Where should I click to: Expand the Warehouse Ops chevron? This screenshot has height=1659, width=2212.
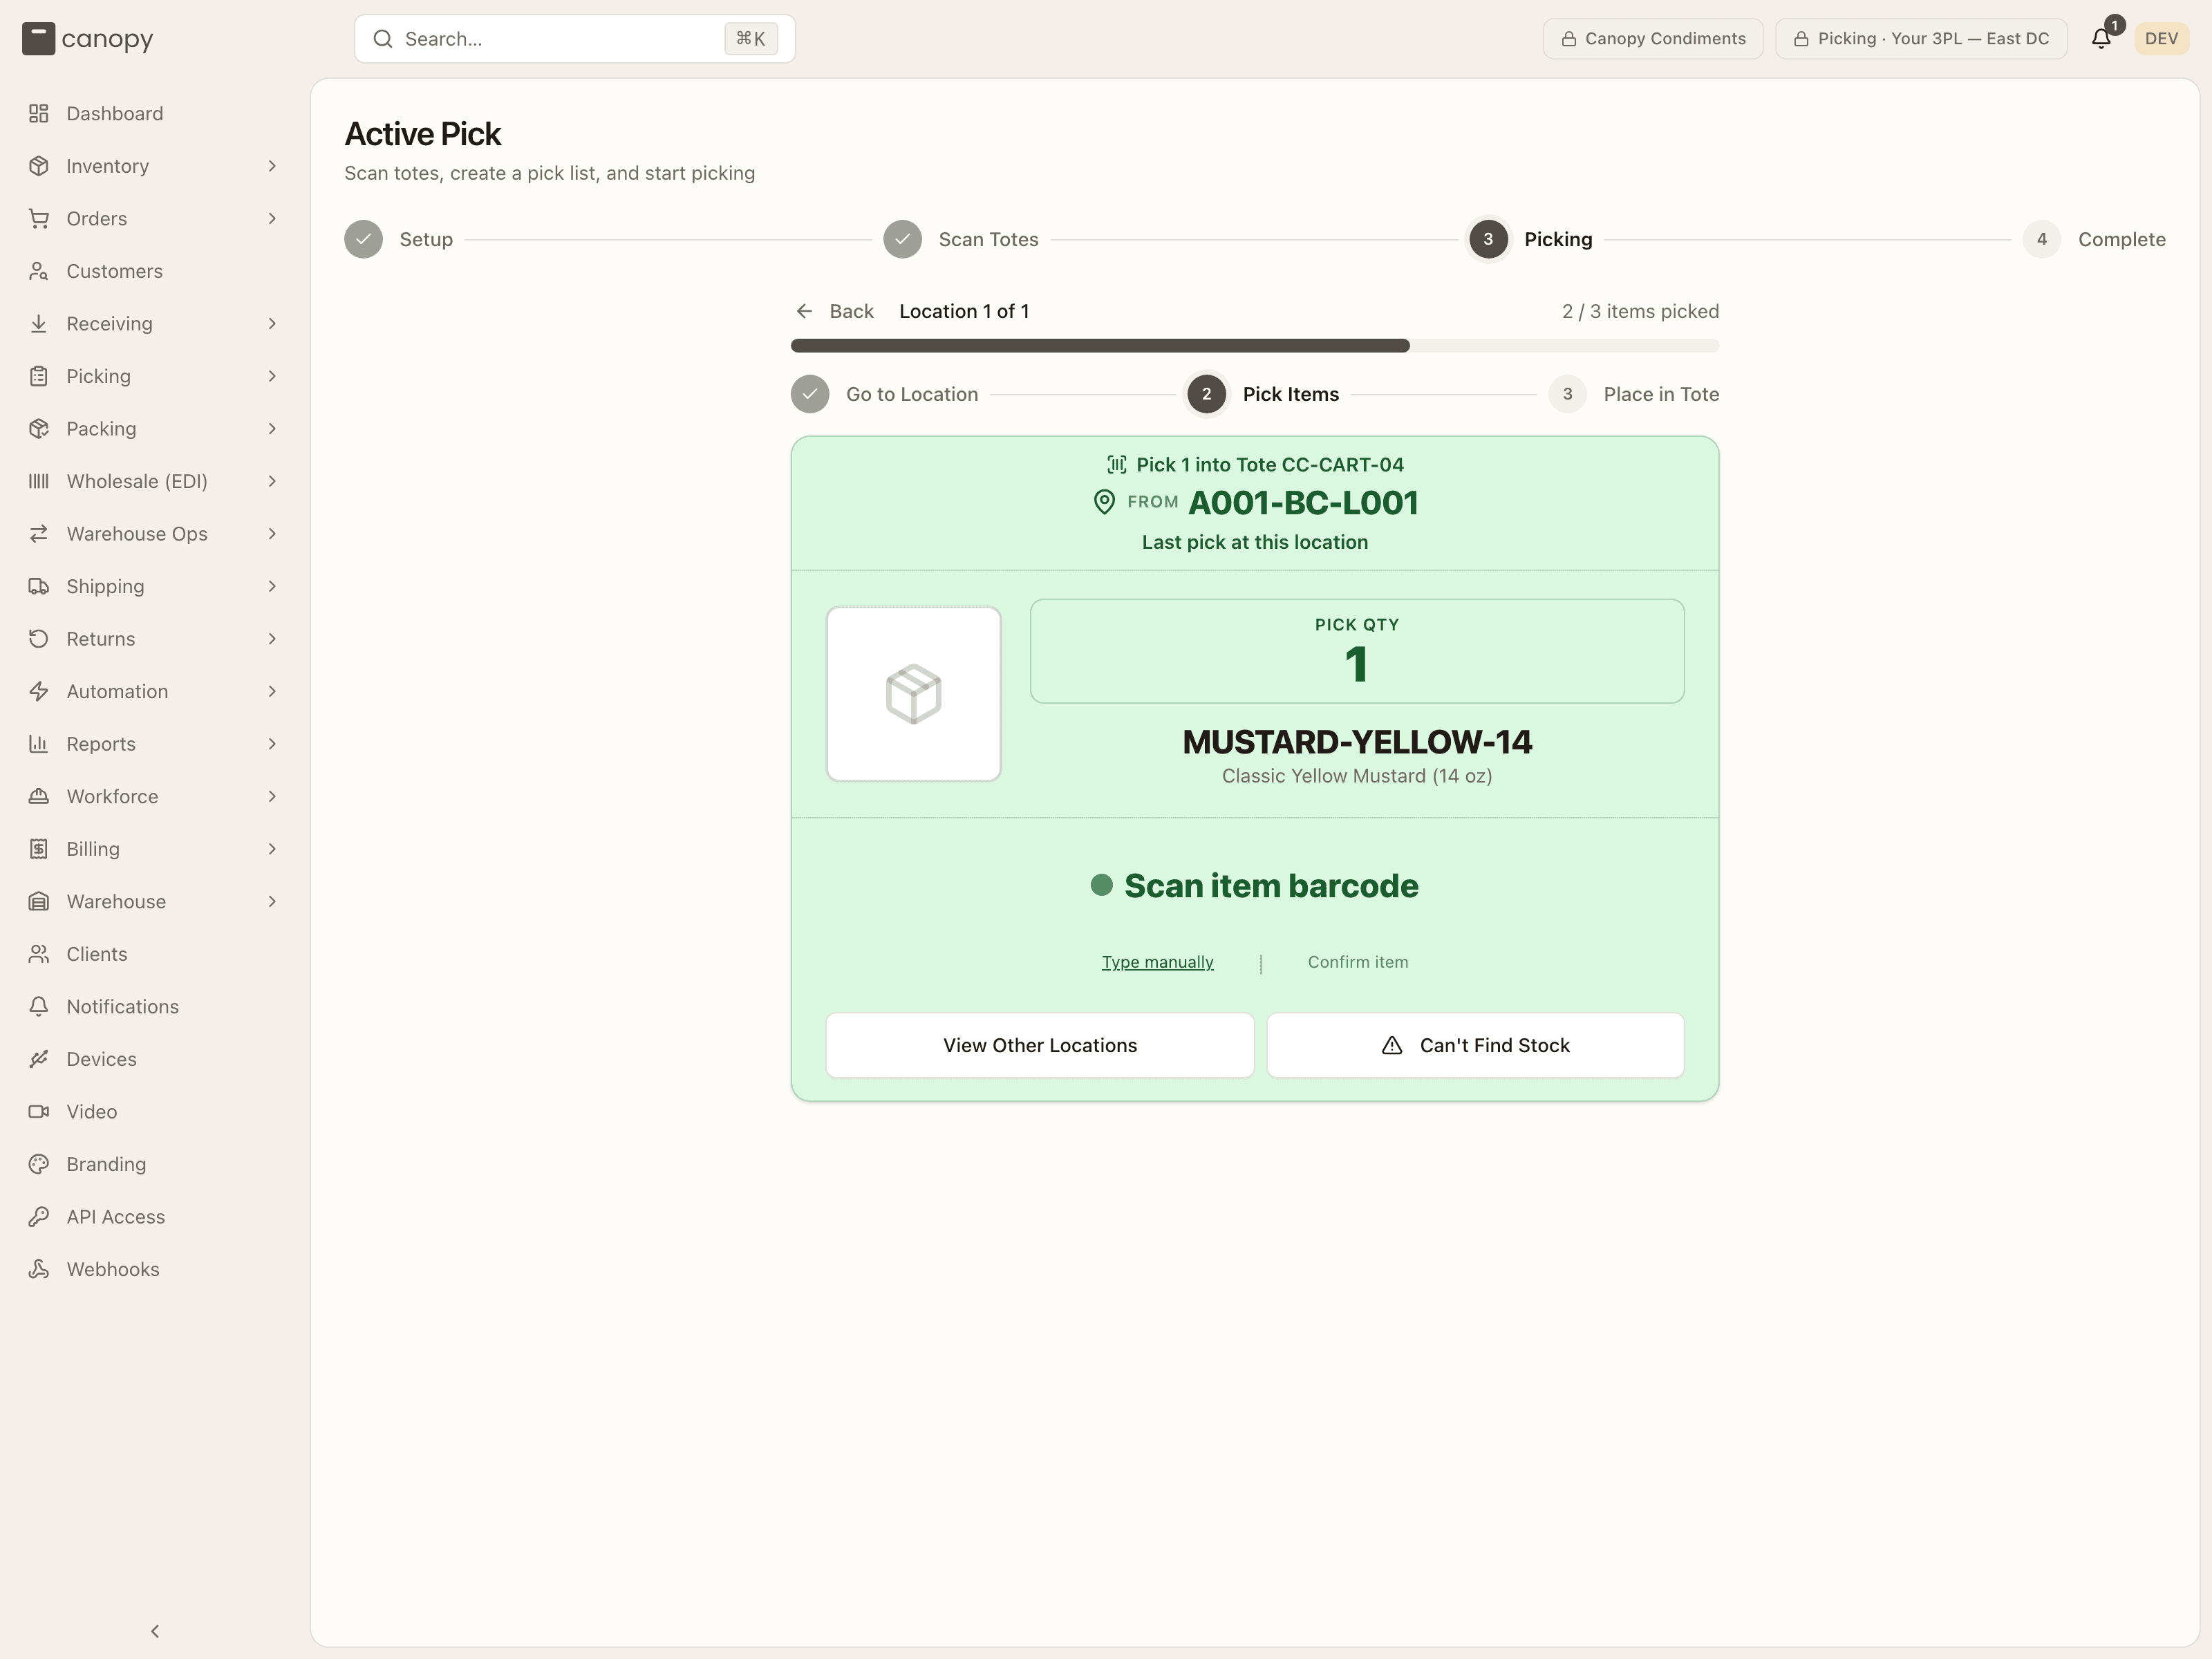pos(272,533)
